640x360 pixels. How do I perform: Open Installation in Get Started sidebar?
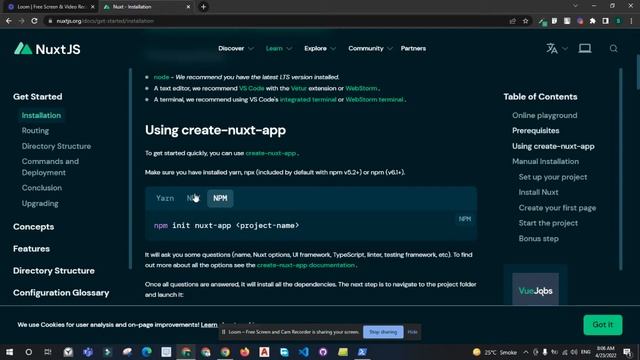point(41,116)
